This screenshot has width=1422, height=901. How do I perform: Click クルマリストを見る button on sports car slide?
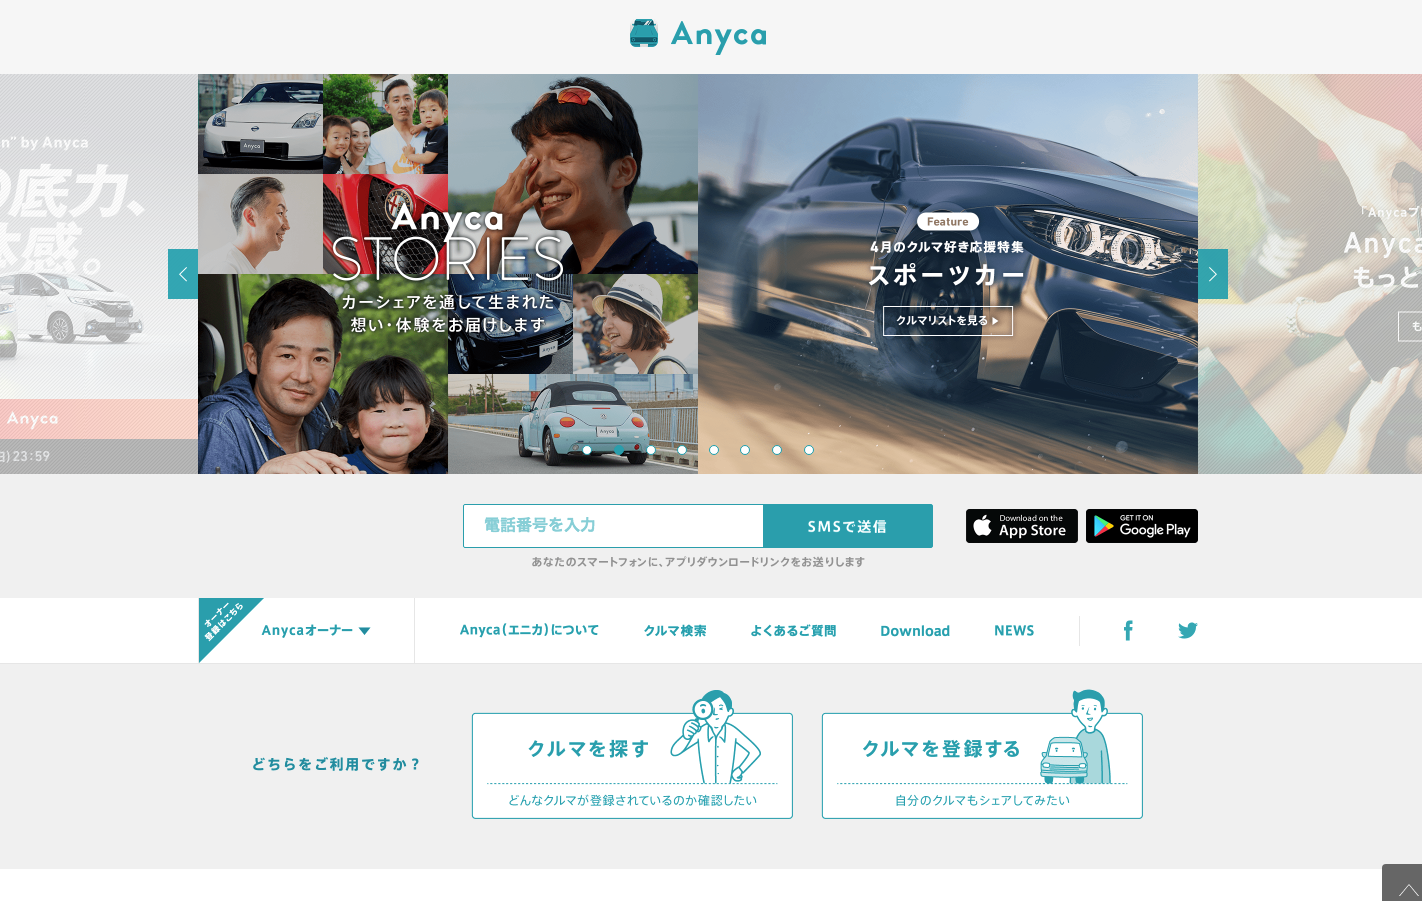click(948, 321)
